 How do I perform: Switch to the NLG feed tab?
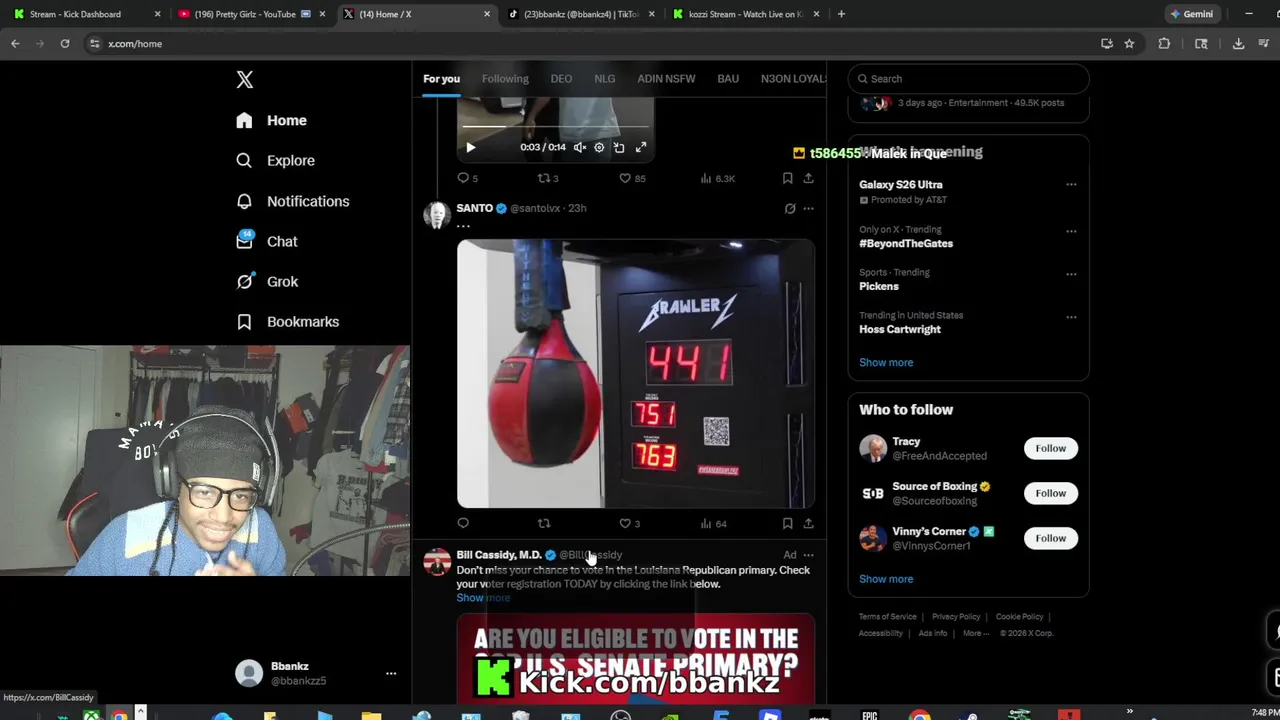pyautogui.click(x=605, y=79)
